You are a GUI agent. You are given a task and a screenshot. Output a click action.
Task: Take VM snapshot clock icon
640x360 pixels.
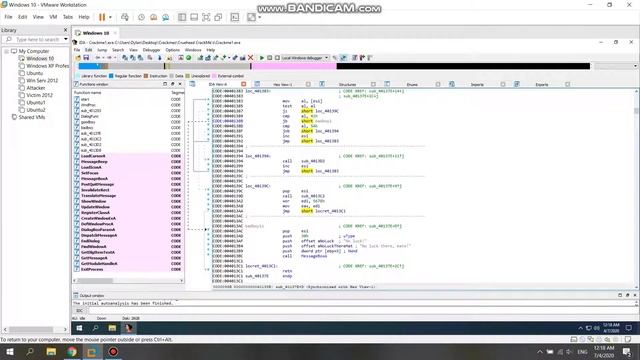(141, 17)
